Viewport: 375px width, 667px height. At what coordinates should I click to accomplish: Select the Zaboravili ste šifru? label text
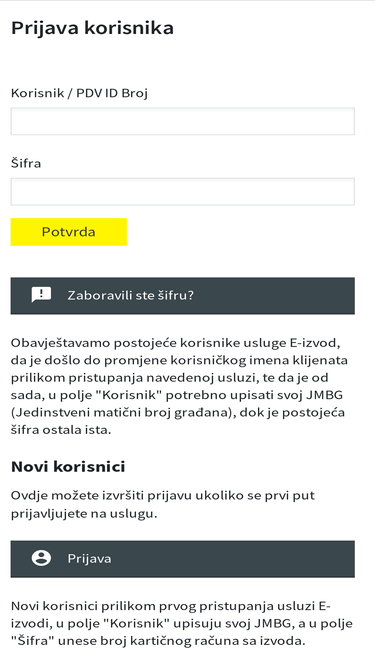[131, 296]
